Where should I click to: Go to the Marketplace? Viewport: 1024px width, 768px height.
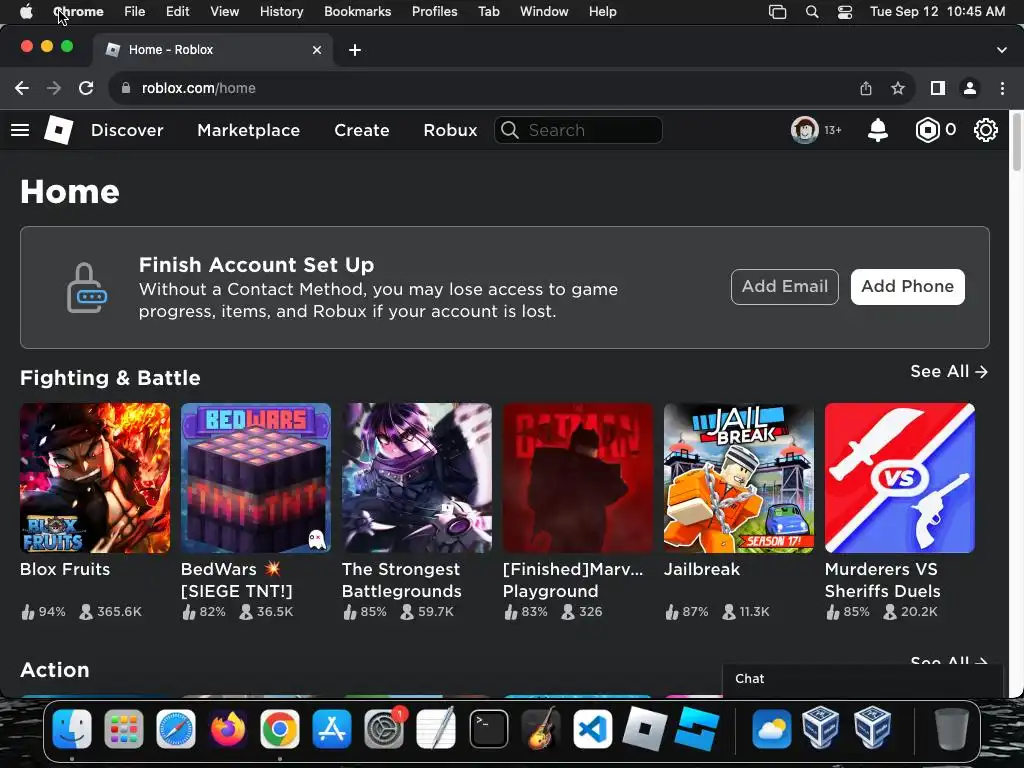click(249, 130)
